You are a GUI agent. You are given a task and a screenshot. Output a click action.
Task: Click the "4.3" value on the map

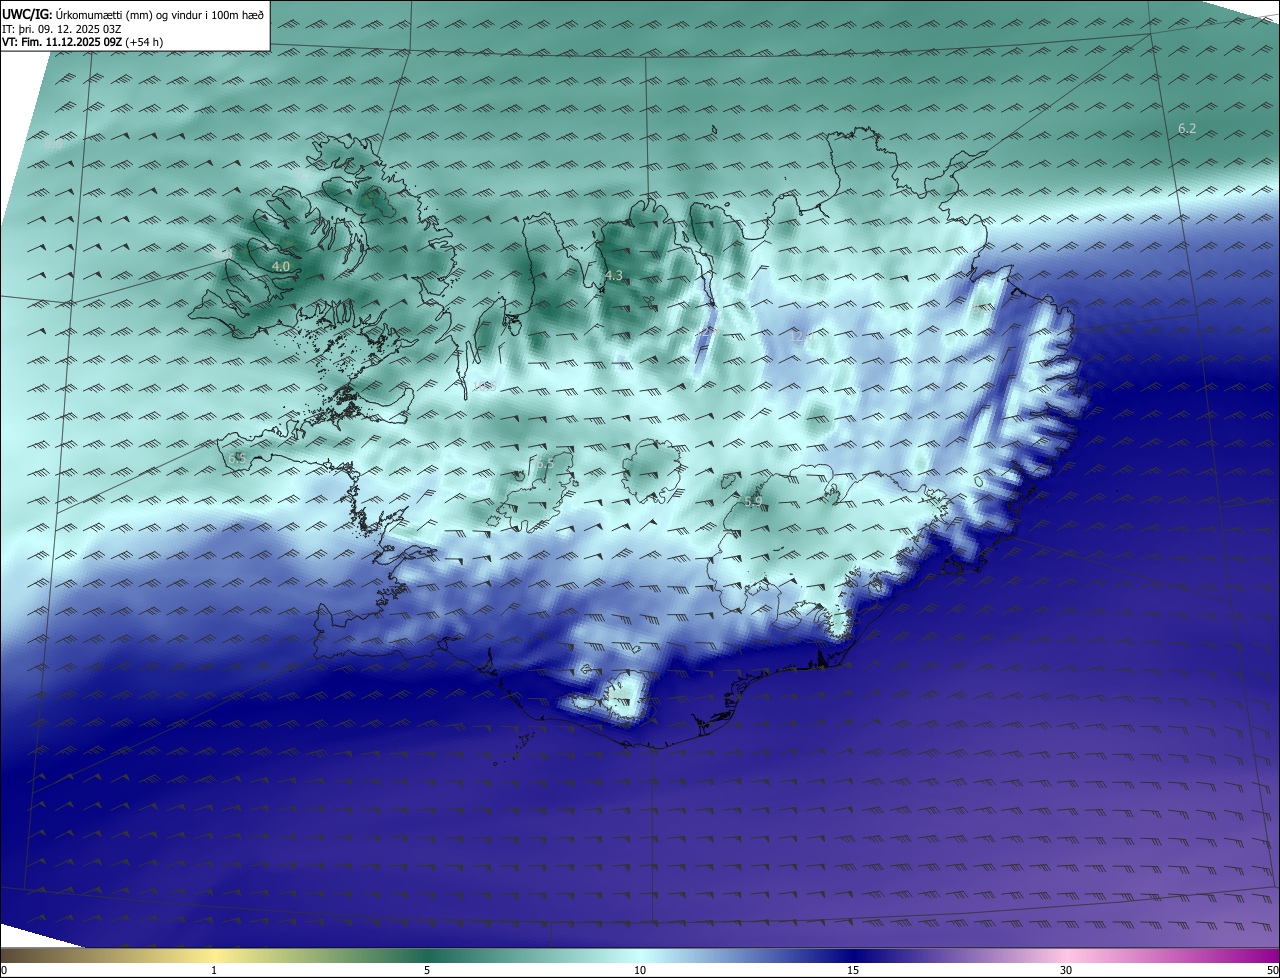click(x=614, y=275)
